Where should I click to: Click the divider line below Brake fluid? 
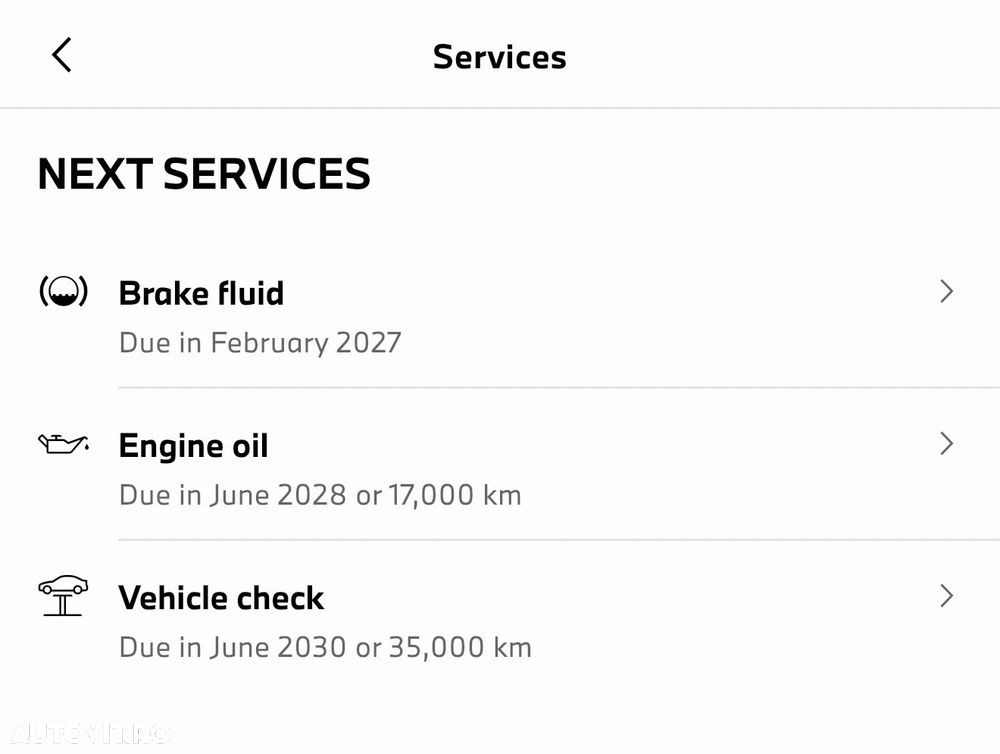559,387
